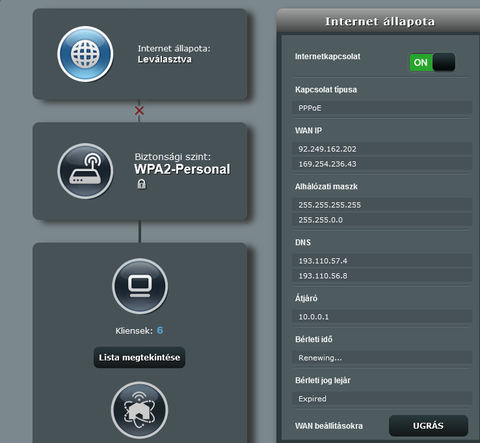Click the Kliensek label
This screenshot has width=480, height=443.
coord(134,331)
